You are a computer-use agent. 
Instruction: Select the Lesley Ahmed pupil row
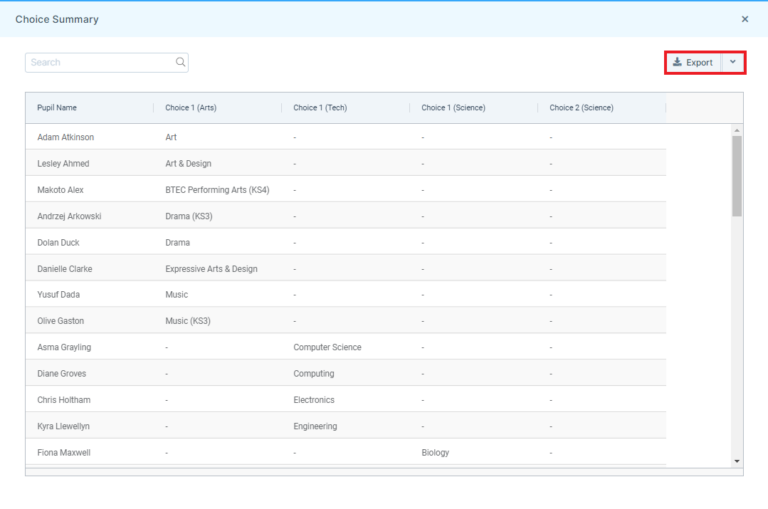point(63,163)
